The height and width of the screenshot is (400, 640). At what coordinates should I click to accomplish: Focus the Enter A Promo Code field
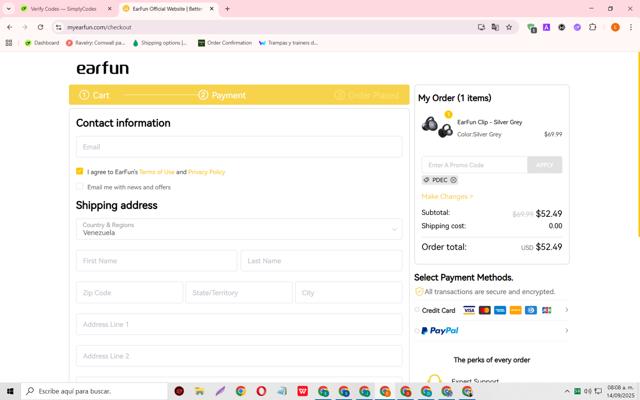pyautogui.click(x=474, y=165)
